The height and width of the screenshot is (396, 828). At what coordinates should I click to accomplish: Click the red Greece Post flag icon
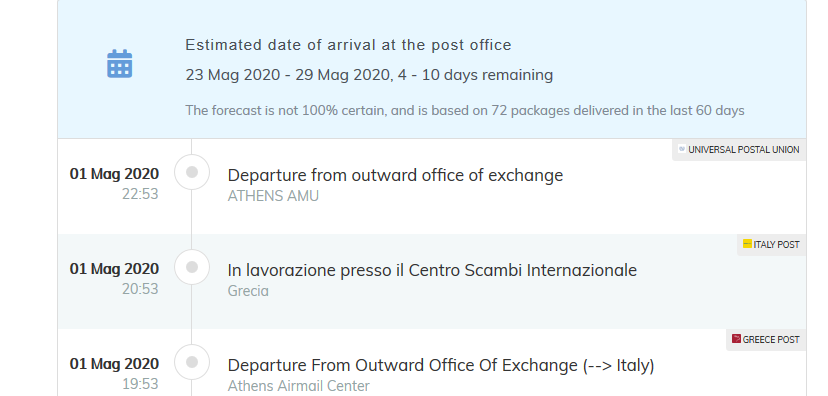(736, 339)
